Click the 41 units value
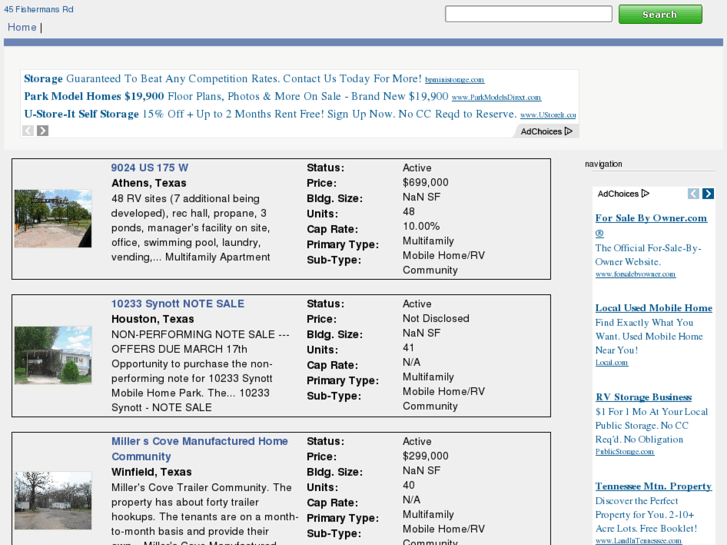Image resolution: width=727 pixels, height=545 pixels. (x=408, y=347)
